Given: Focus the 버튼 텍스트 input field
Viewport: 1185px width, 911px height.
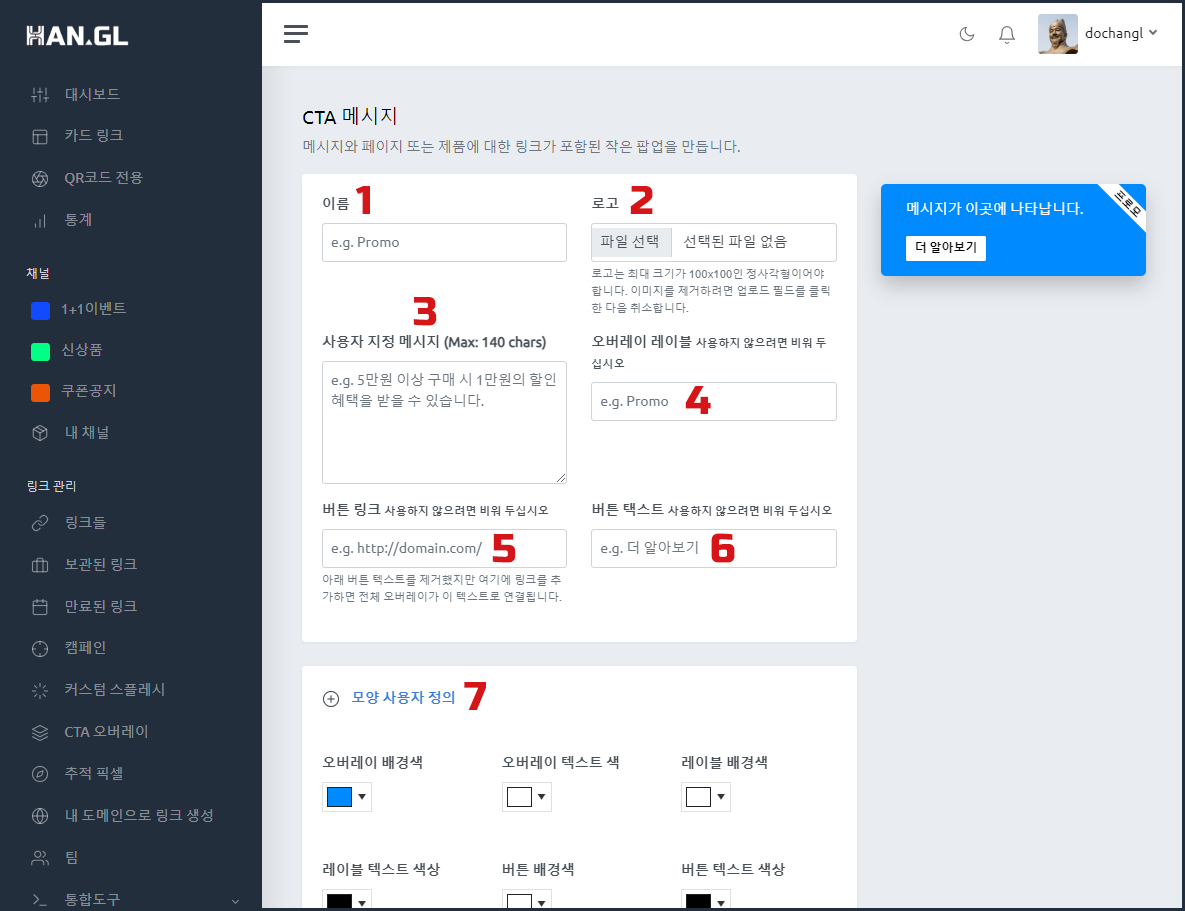Looking at the screenshot, I should [x=713, y=548].
